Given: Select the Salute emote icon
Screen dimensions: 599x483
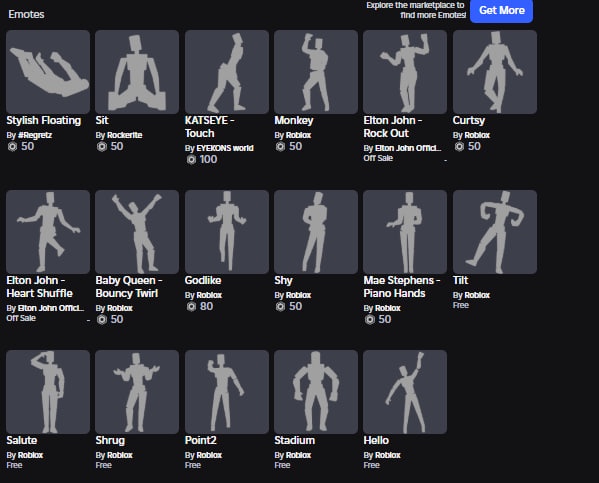Looking at the screenshot, I should pyautogui.click(x=48, y=392).
